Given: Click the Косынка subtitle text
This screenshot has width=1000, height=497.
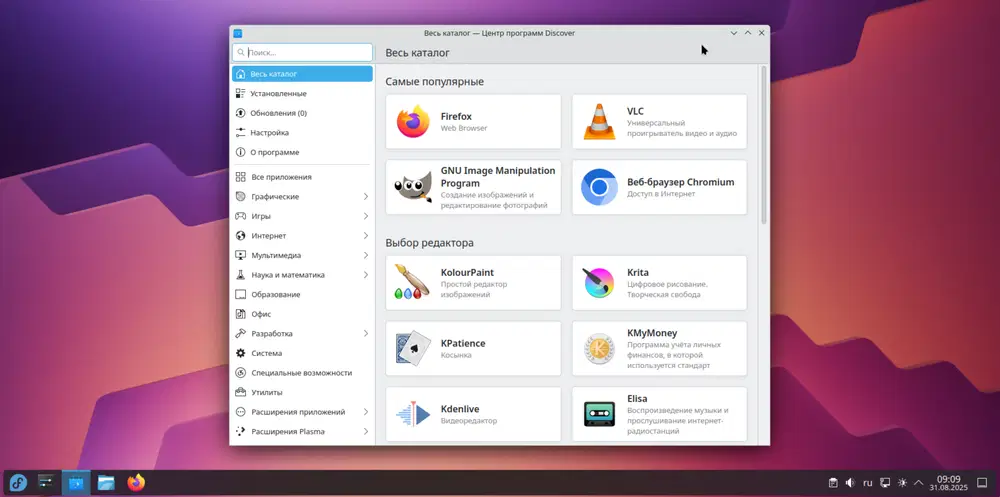Looking at the screenshot, I should (456, 355).
